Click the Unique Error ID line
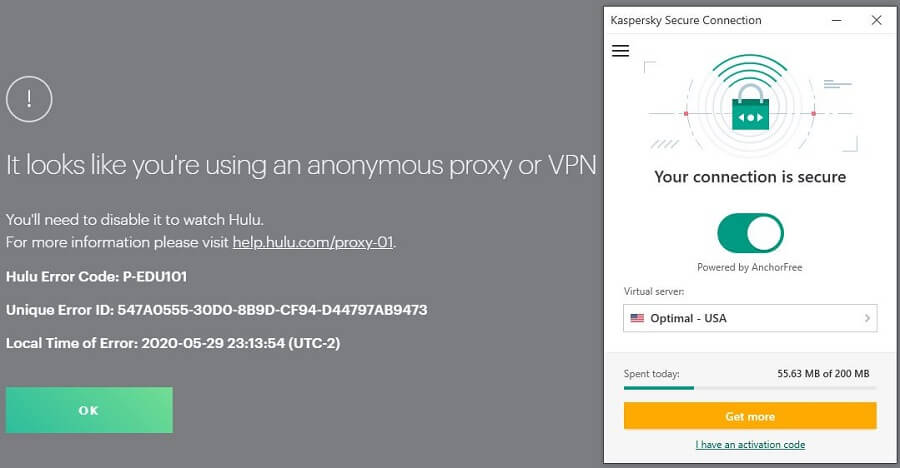Screen dimensions: 900x468 click(x=216, y=310)
